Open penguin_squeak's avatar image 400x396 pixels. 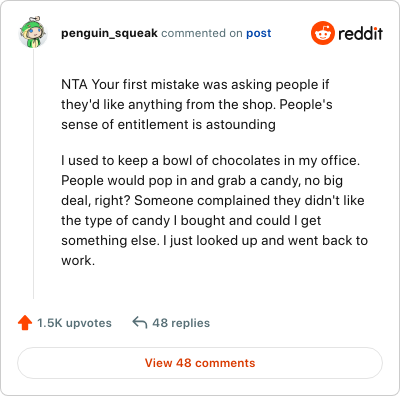(x=33, y=32)
